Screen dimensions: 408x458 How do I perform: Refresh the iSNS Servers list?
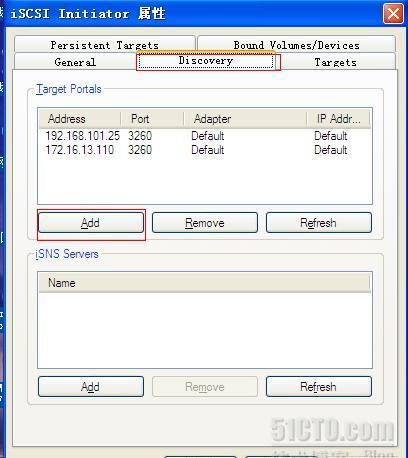tap(319, 387)
